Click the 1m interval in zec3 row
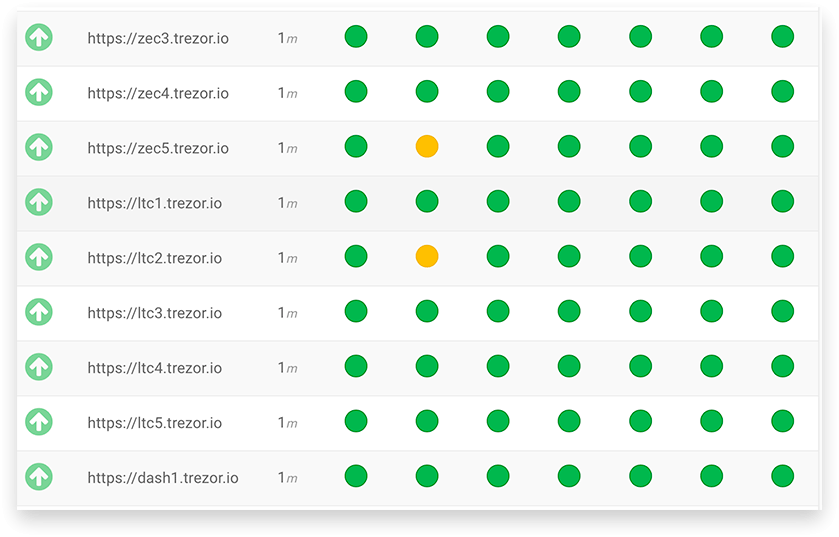839x537 pixels. 288,39
